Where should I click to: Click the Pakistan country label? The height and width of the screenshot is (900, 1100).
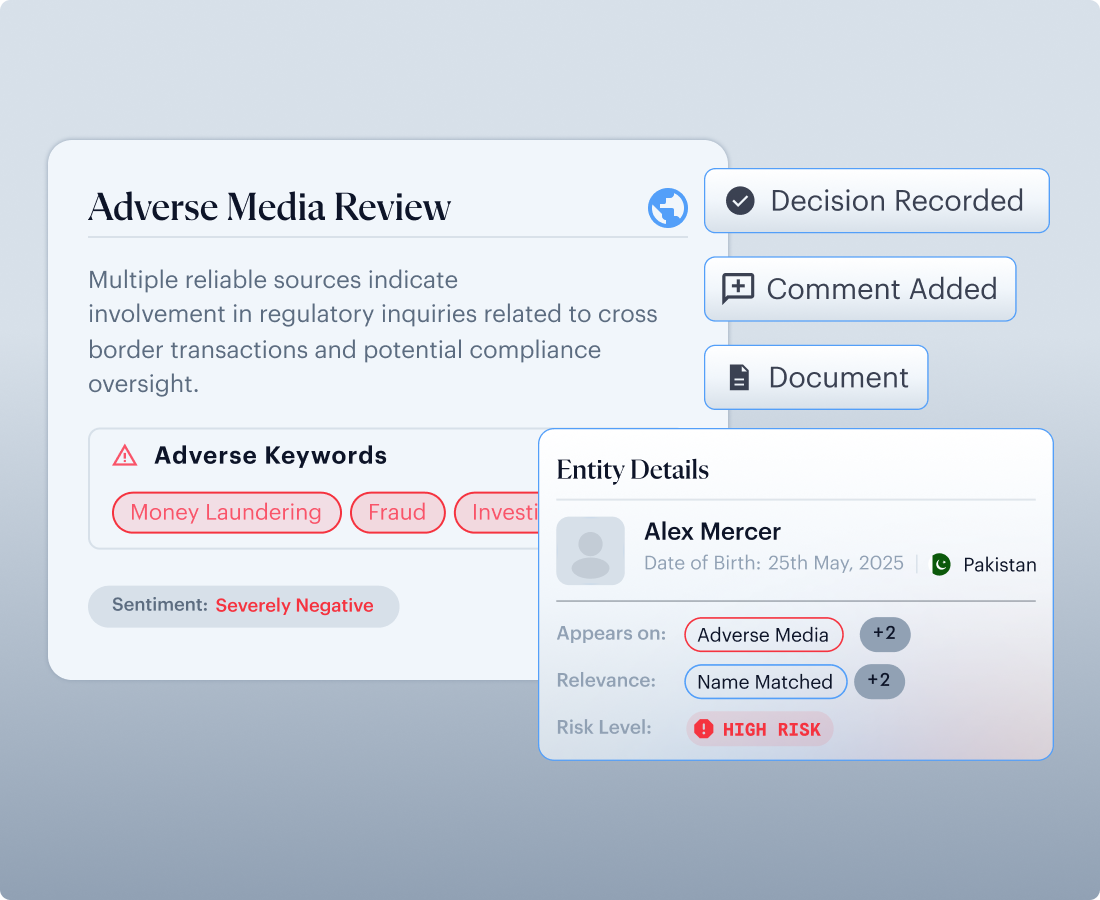click(1000, 565)
